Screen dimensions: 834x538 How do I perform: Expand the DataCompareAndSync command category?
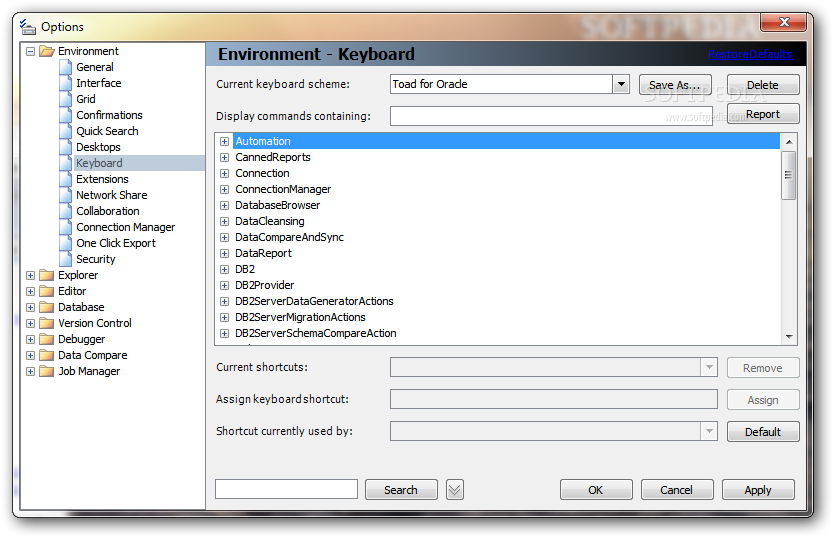(224, 237)
